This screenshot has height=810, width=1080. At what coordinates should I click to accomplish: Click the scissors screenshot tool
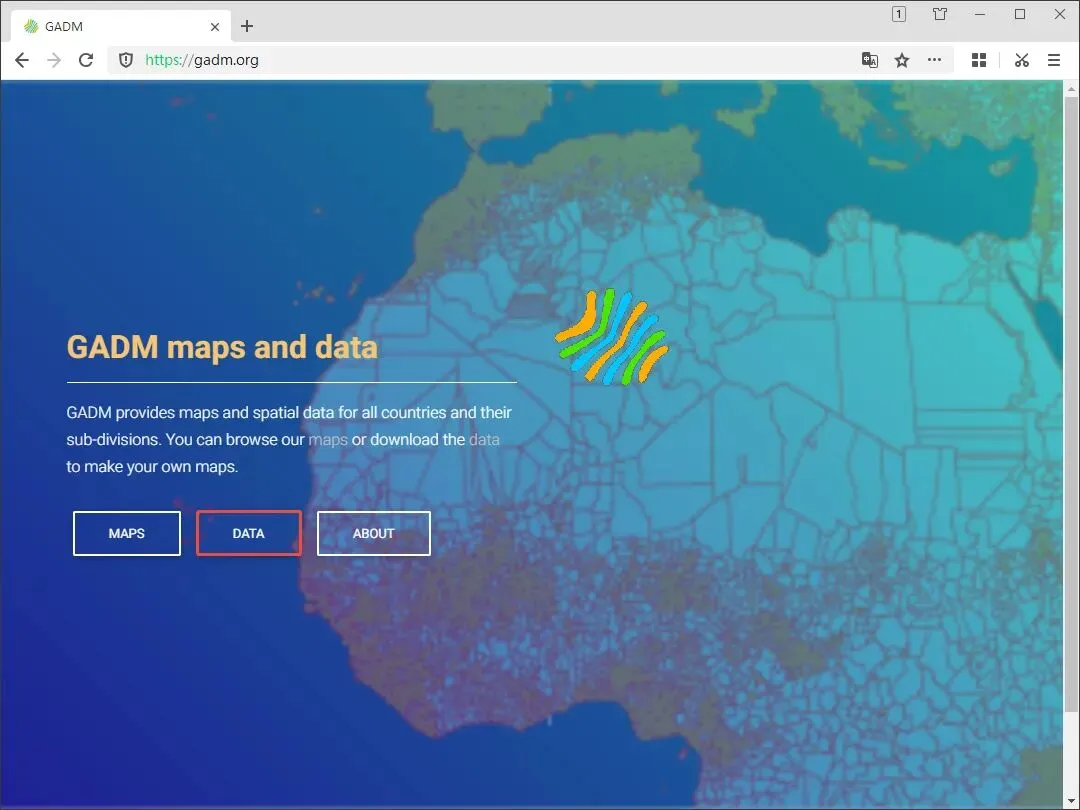1021,61
